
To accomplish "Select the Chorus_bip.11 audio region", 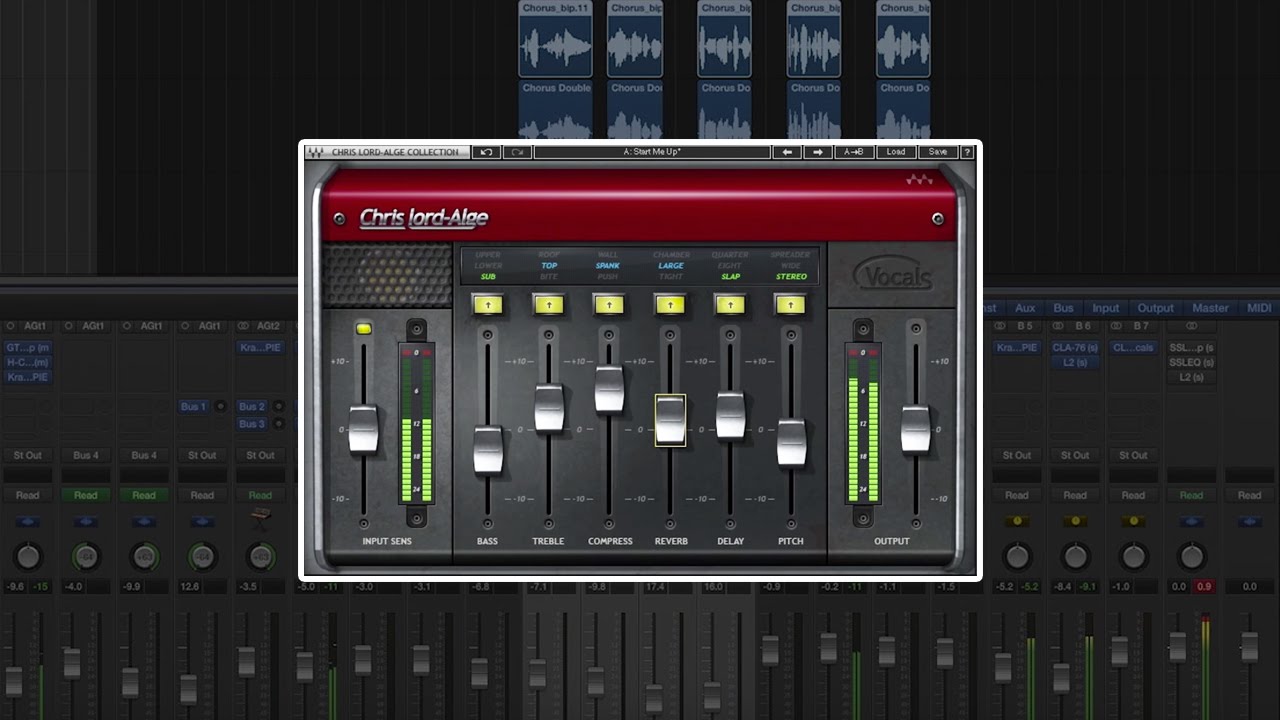I will pos(556,39).
